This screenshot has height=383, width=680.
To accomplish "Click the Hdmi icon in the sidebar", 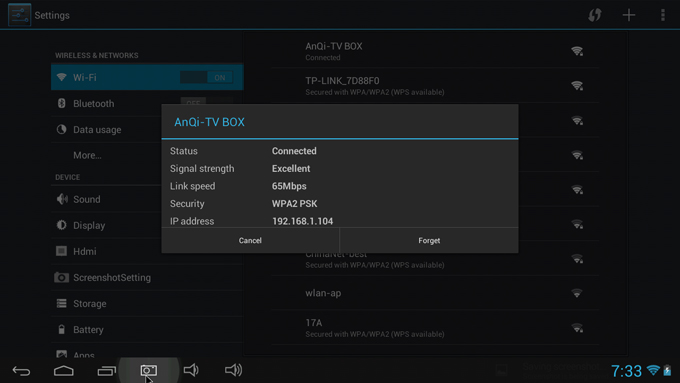I will (62, 251).
